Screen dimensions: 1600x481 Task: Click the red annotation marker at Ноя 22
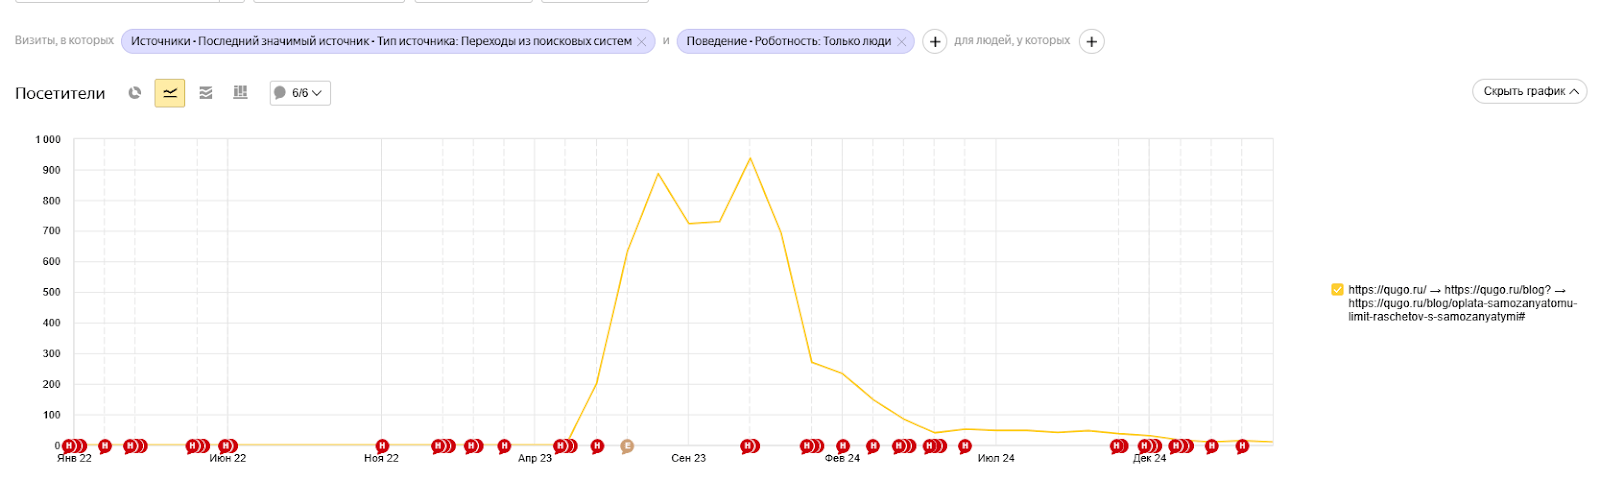(381, 446)
